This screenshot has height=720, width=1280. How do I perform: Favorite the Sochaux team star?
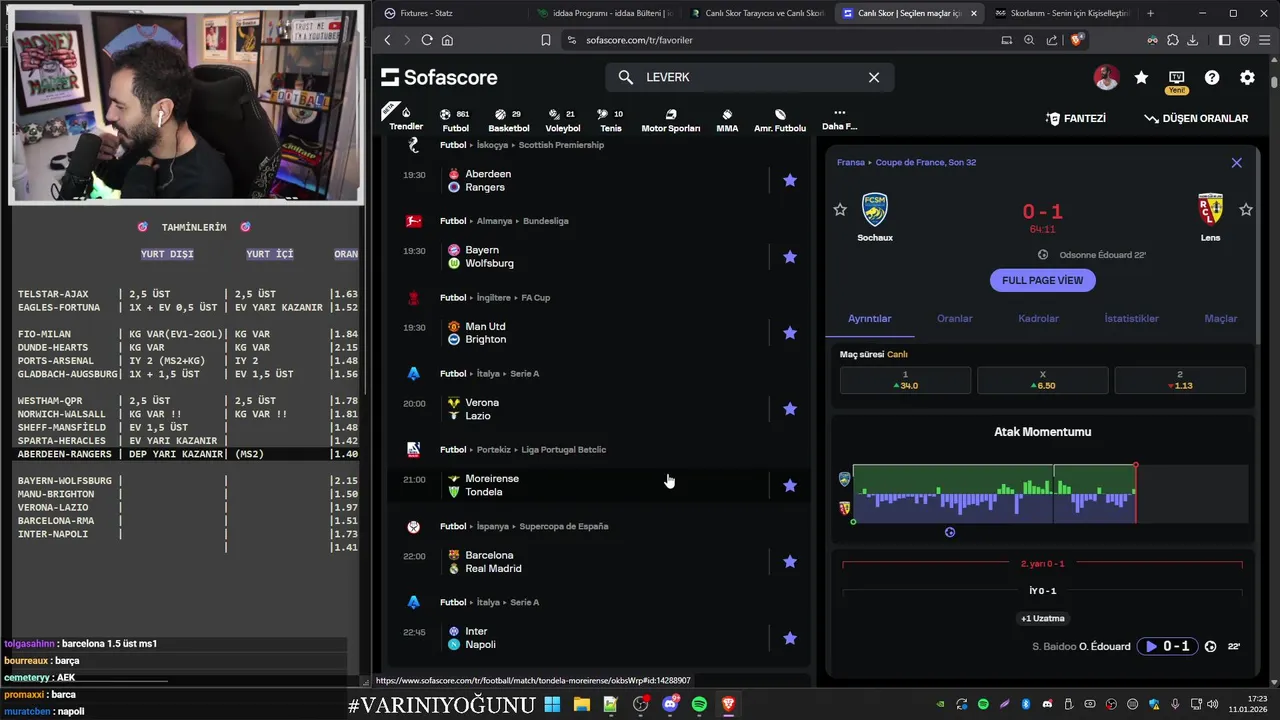(x=840, y=210)
